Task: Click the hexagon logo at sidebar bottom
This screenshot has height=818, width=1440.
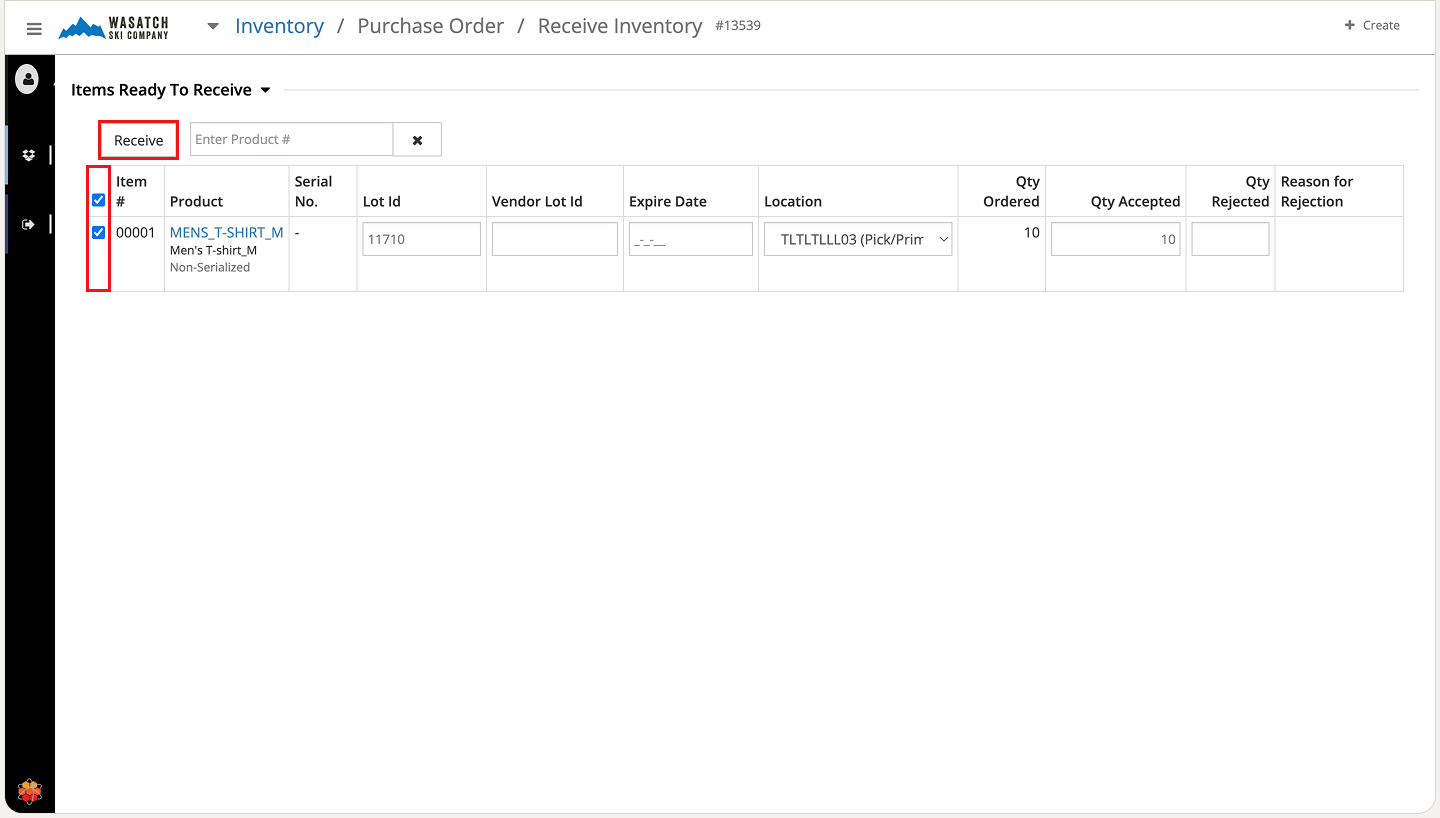Action: click(x=30, y=791)
